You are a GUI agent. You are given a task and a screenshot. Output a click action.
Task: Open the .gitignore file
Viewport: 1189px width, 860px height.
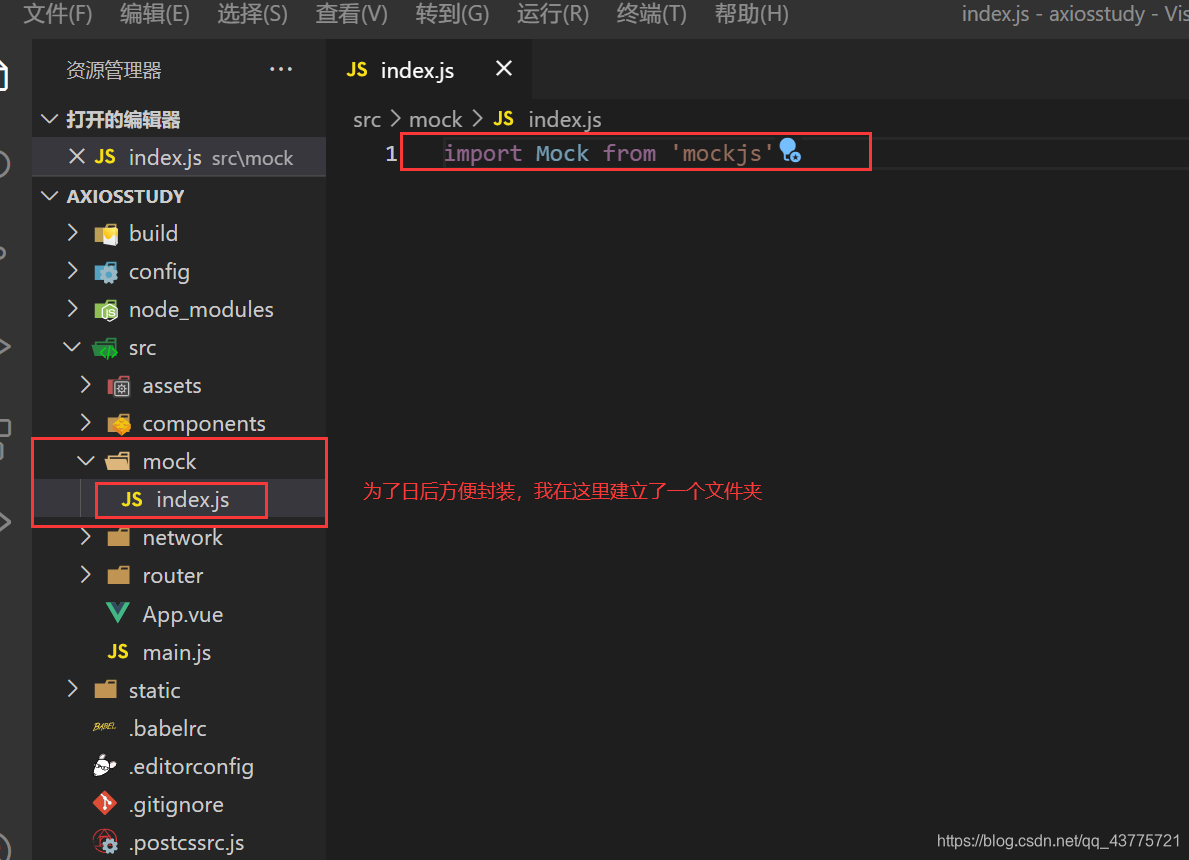176,804
